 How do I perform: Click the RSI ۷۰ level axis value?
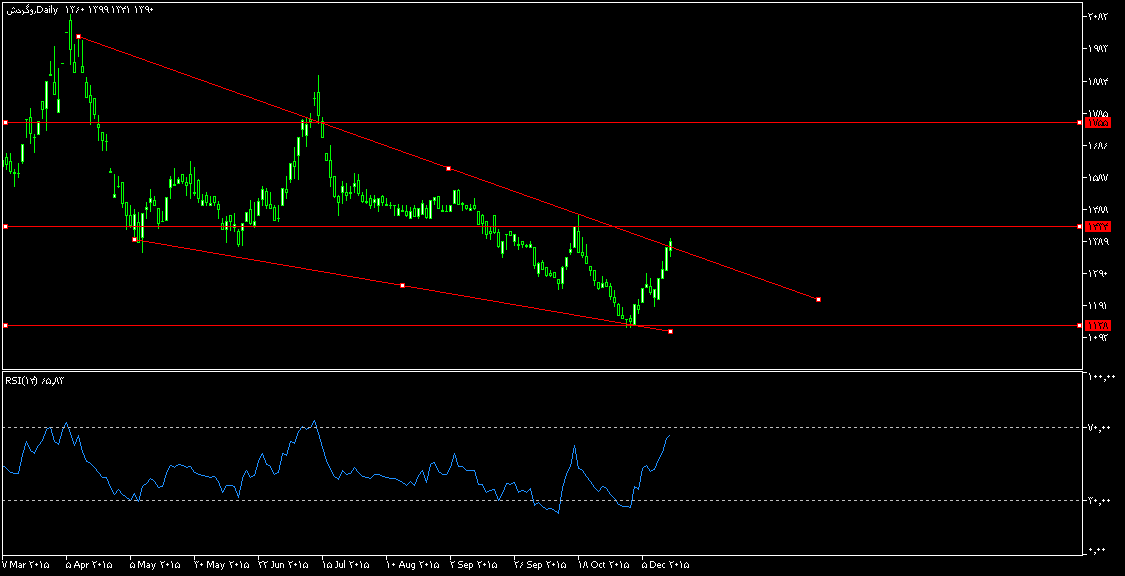point(1101,428)
